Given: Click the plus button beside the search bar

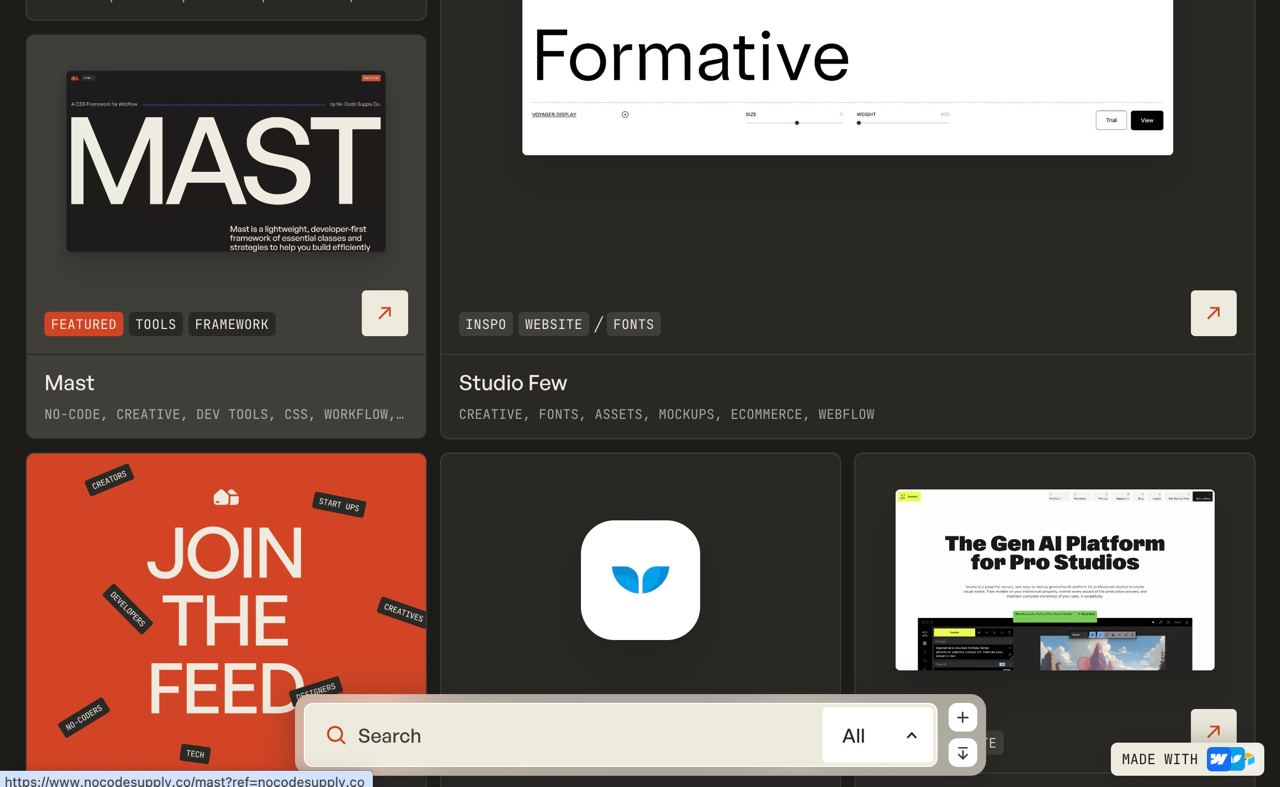Looking at the screenshot, I should click(x=962, y=717).
